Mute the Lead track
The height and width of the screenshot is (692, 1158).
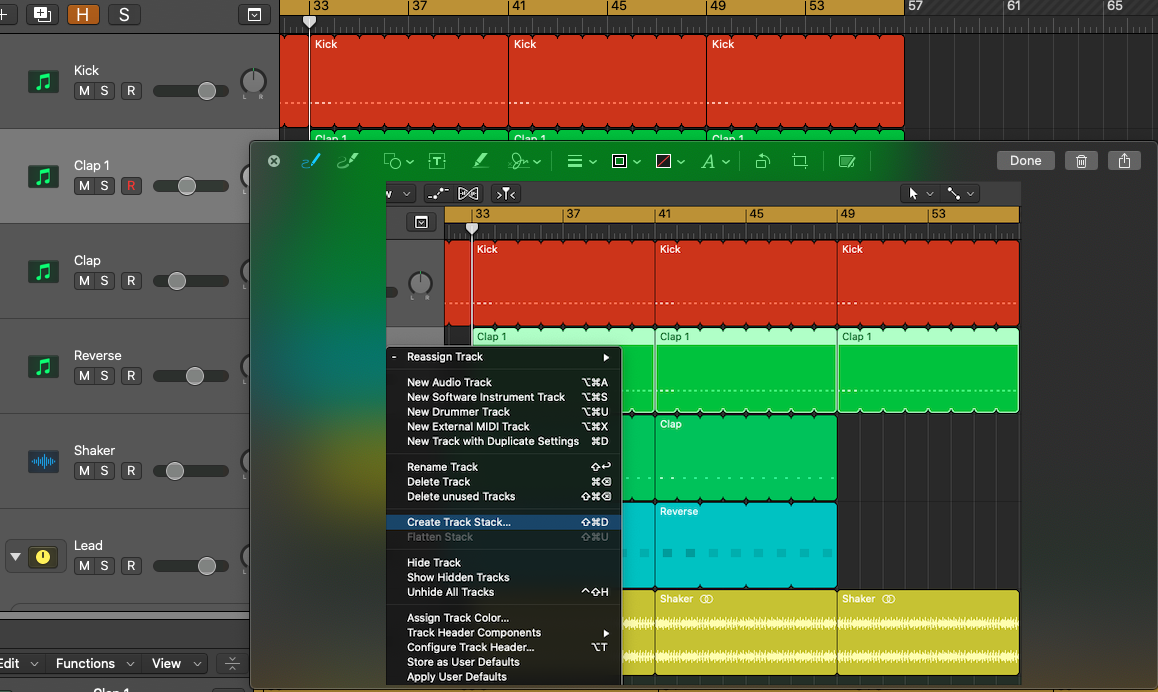point(84,566)
